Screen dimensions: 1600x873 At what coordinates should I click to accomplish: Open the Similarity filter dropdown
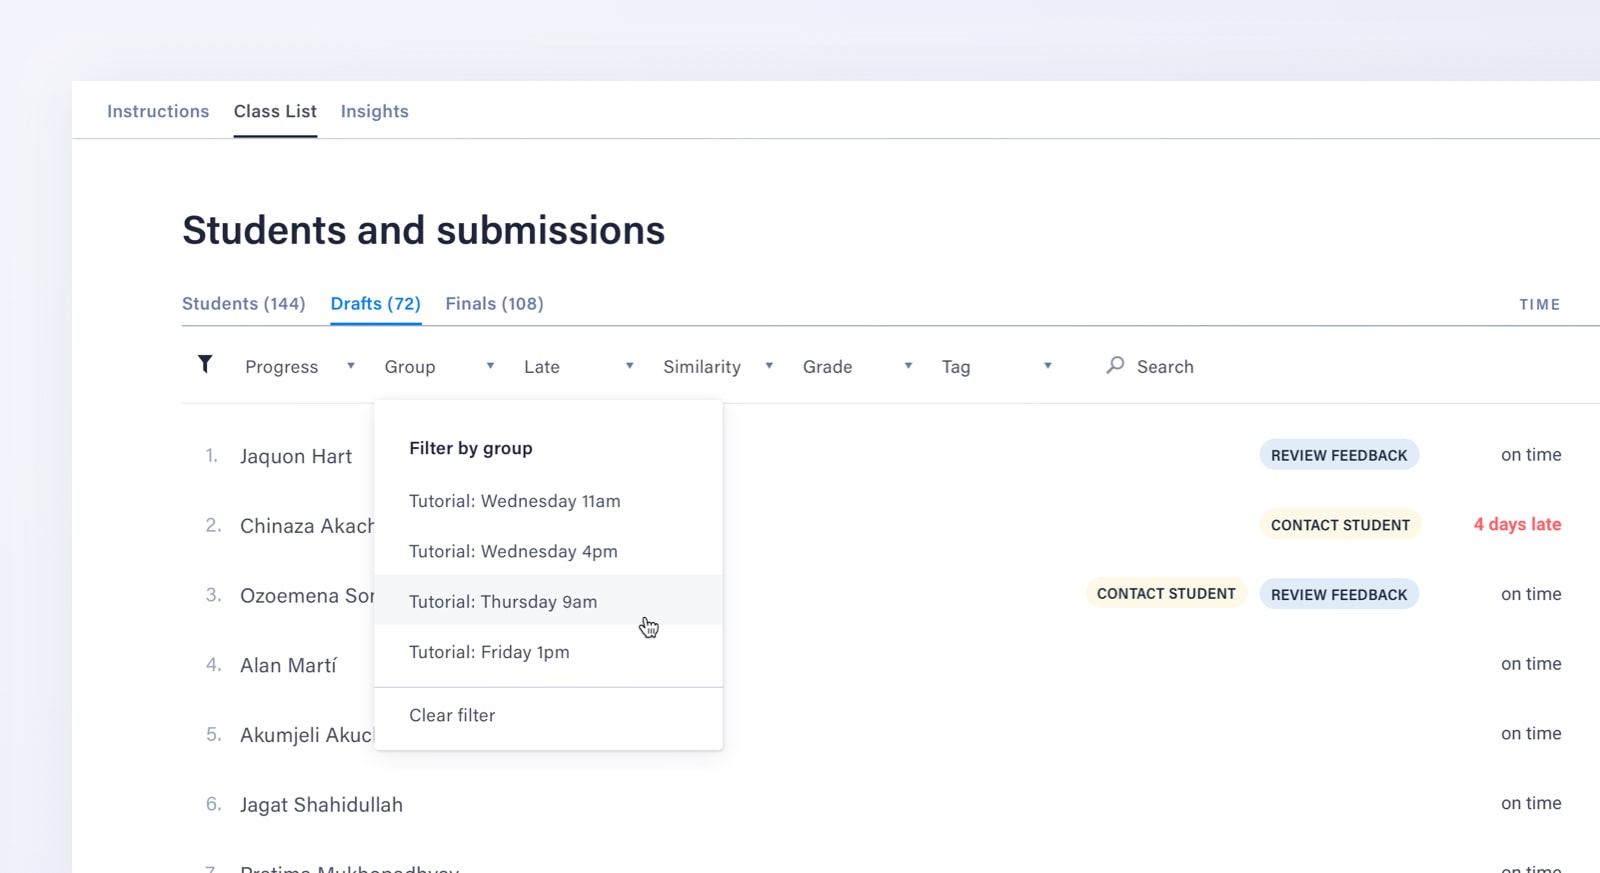click(x=718, y=367)
